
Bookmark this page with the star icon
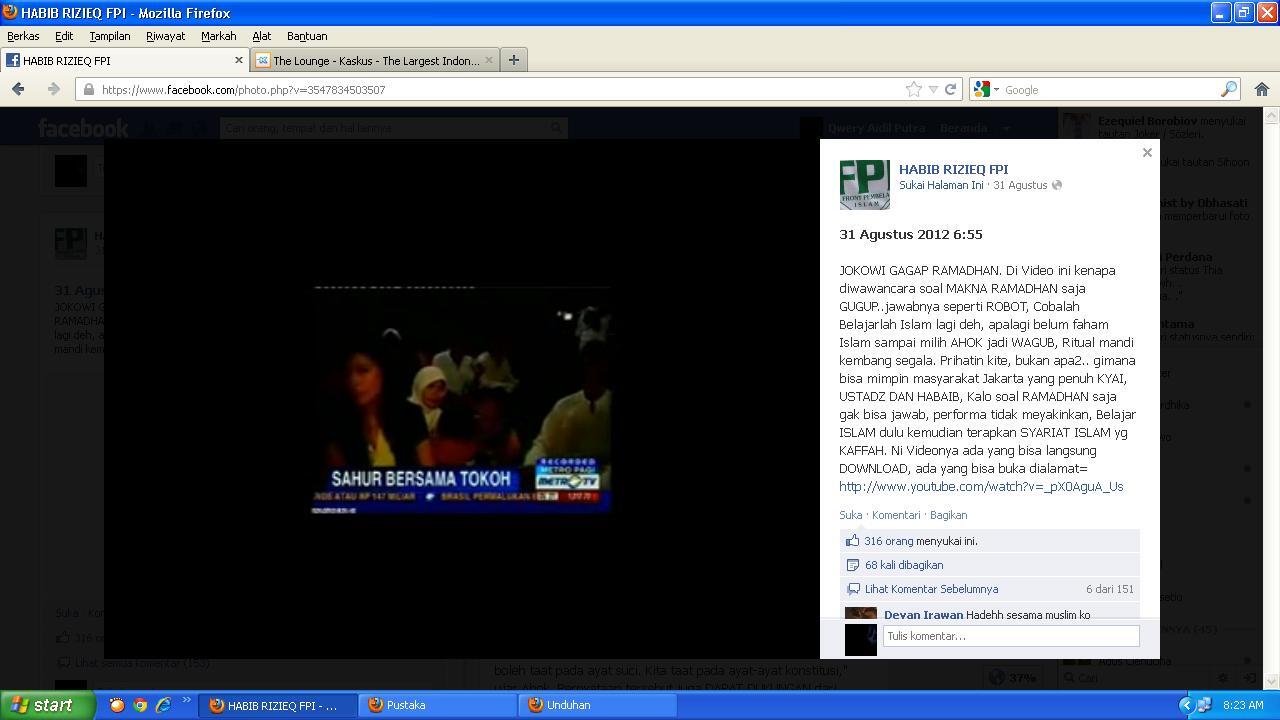point(913,89)
